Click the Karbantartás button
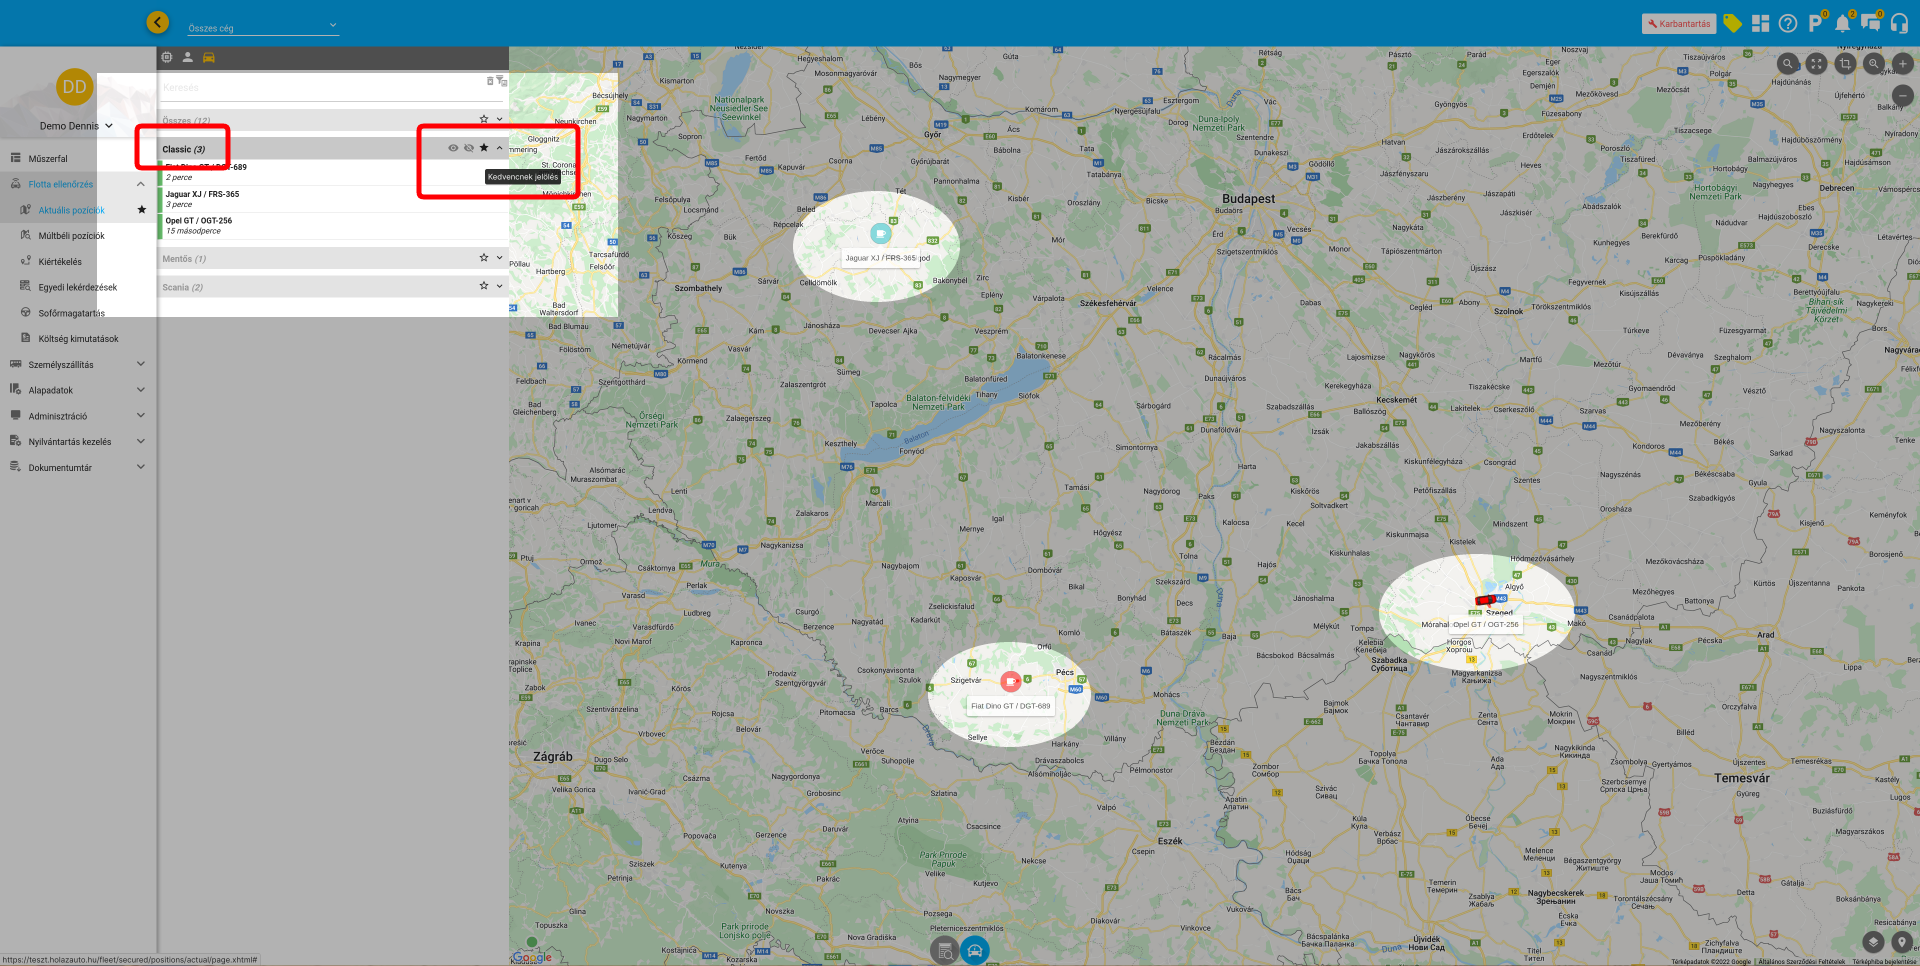1920x966 pixels. [x=1679, y=24]
